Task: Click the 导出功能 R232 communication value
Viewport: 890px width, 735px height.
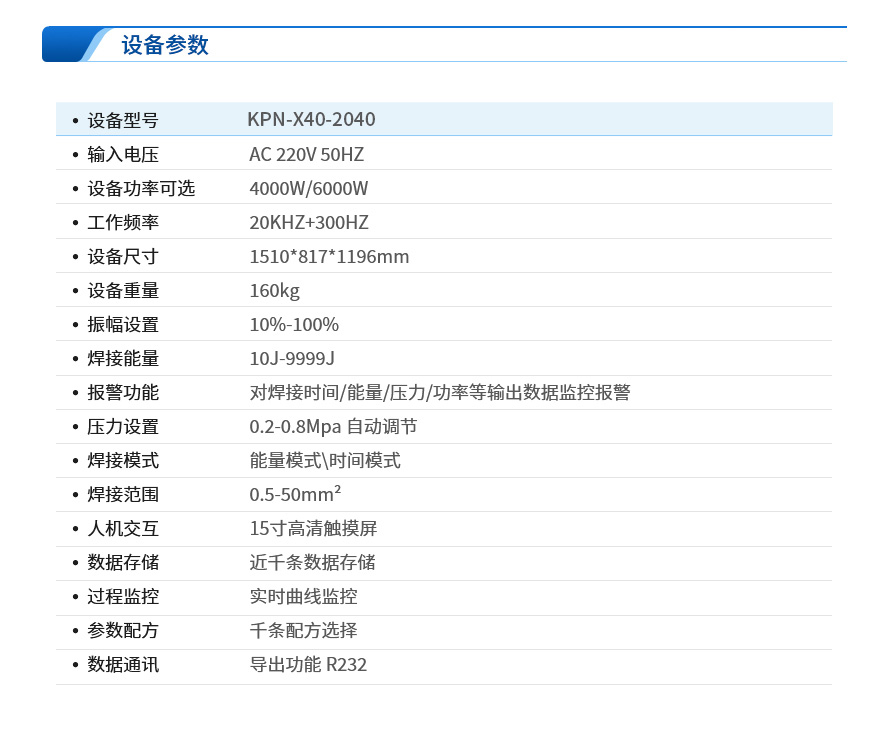Action: [308, 665]
